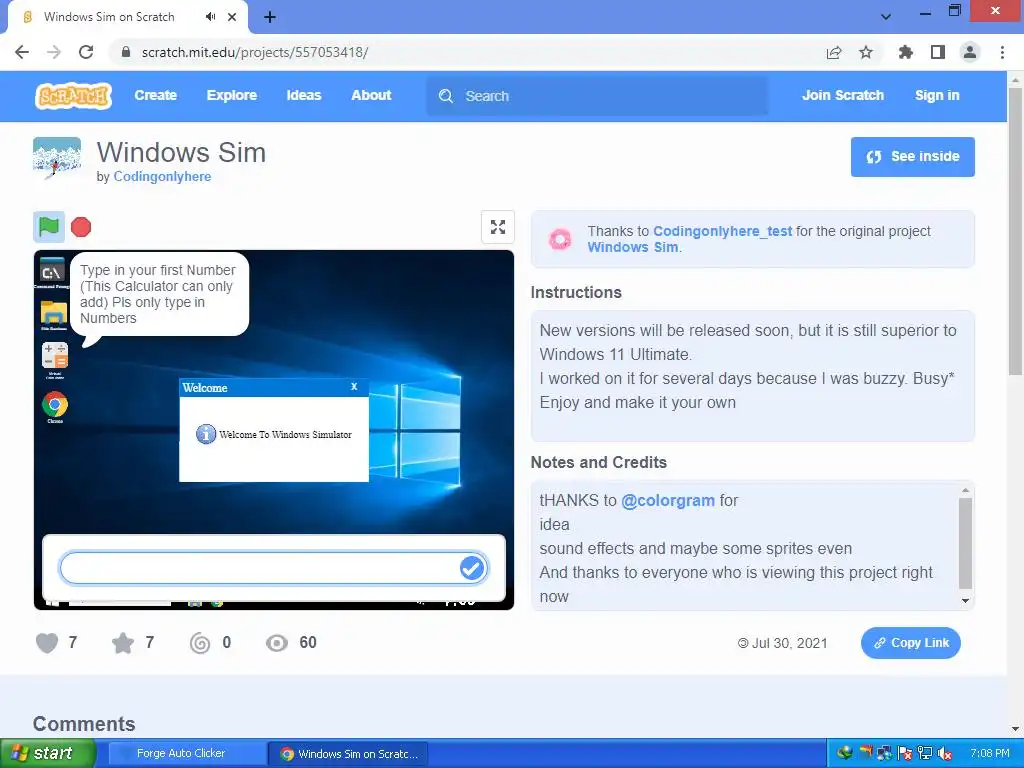Click See inside button
This screenshot has height=768, width=1024.
click(x=912, y=157)
